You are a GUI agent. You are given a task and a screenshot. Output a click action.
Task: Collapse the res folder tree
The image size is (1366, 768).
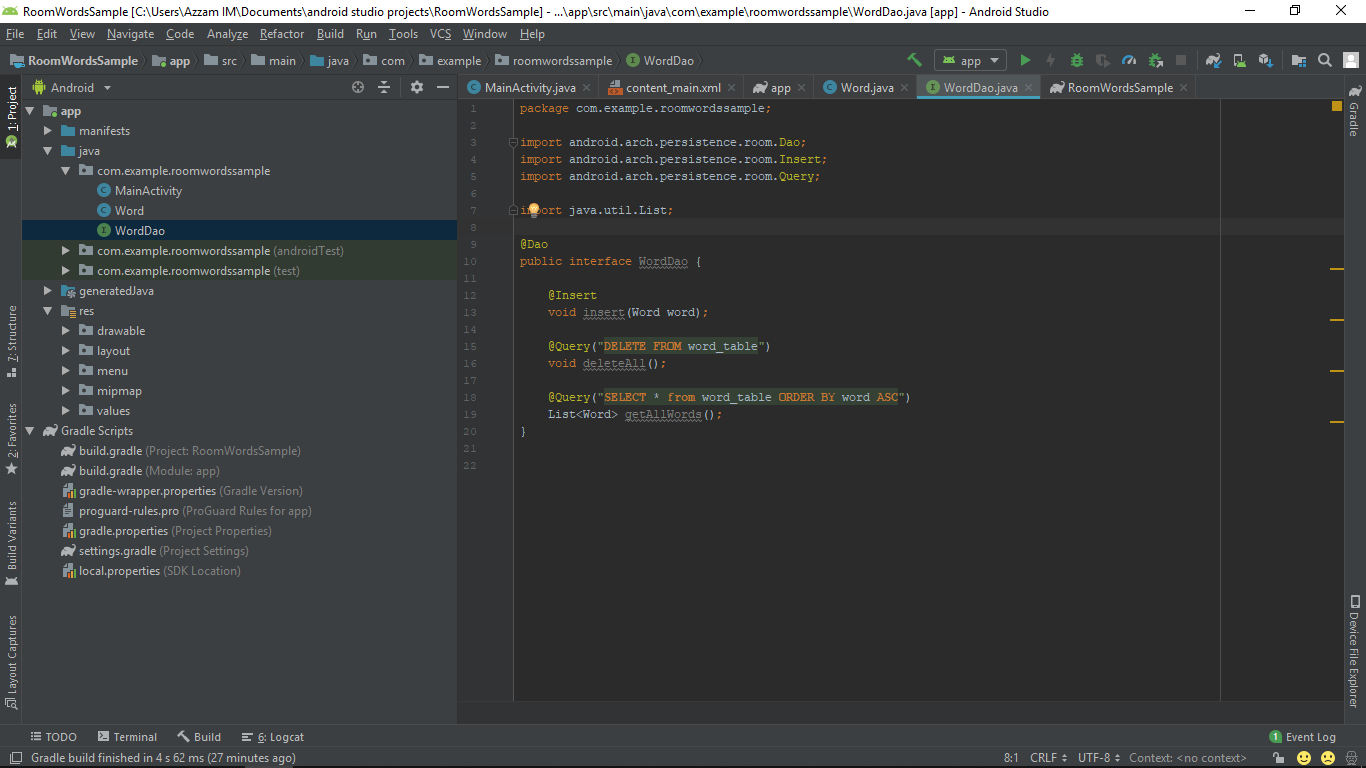coord(47,310)
